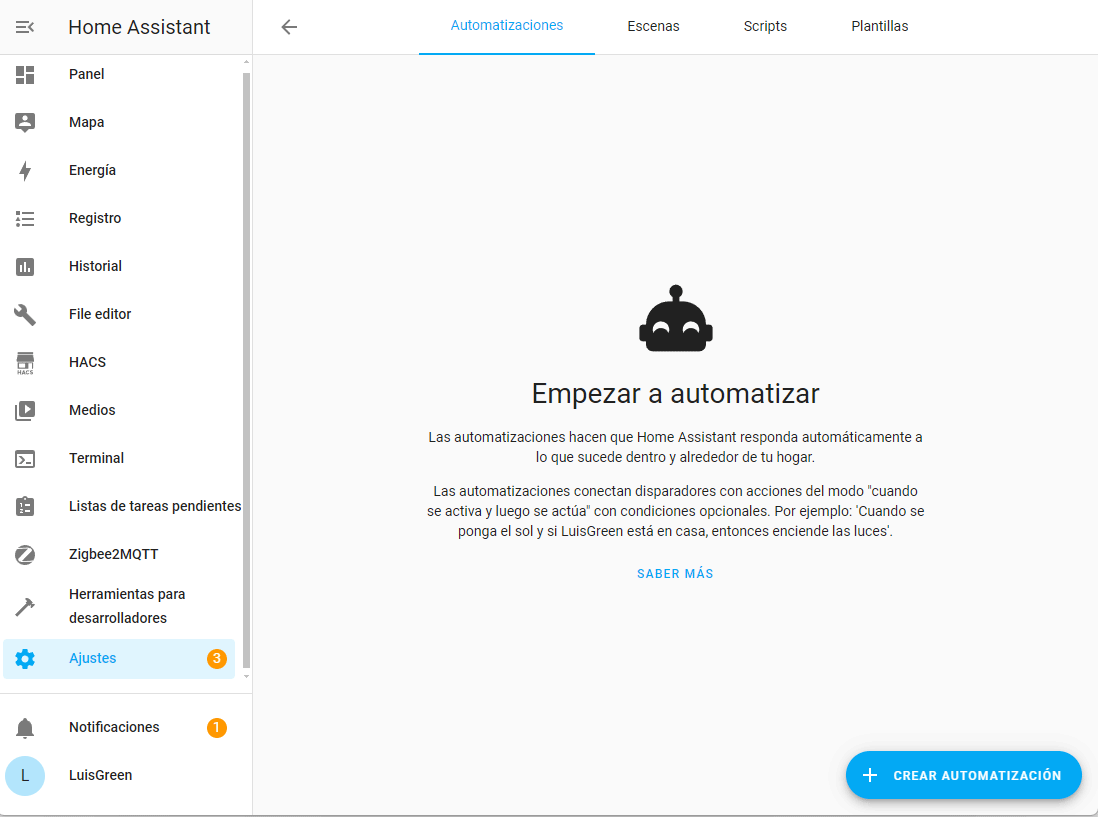Open Zigbee2MQTT from the sidebar
The height and width of the screenshot is (817, 1098).
coord(119,554)
